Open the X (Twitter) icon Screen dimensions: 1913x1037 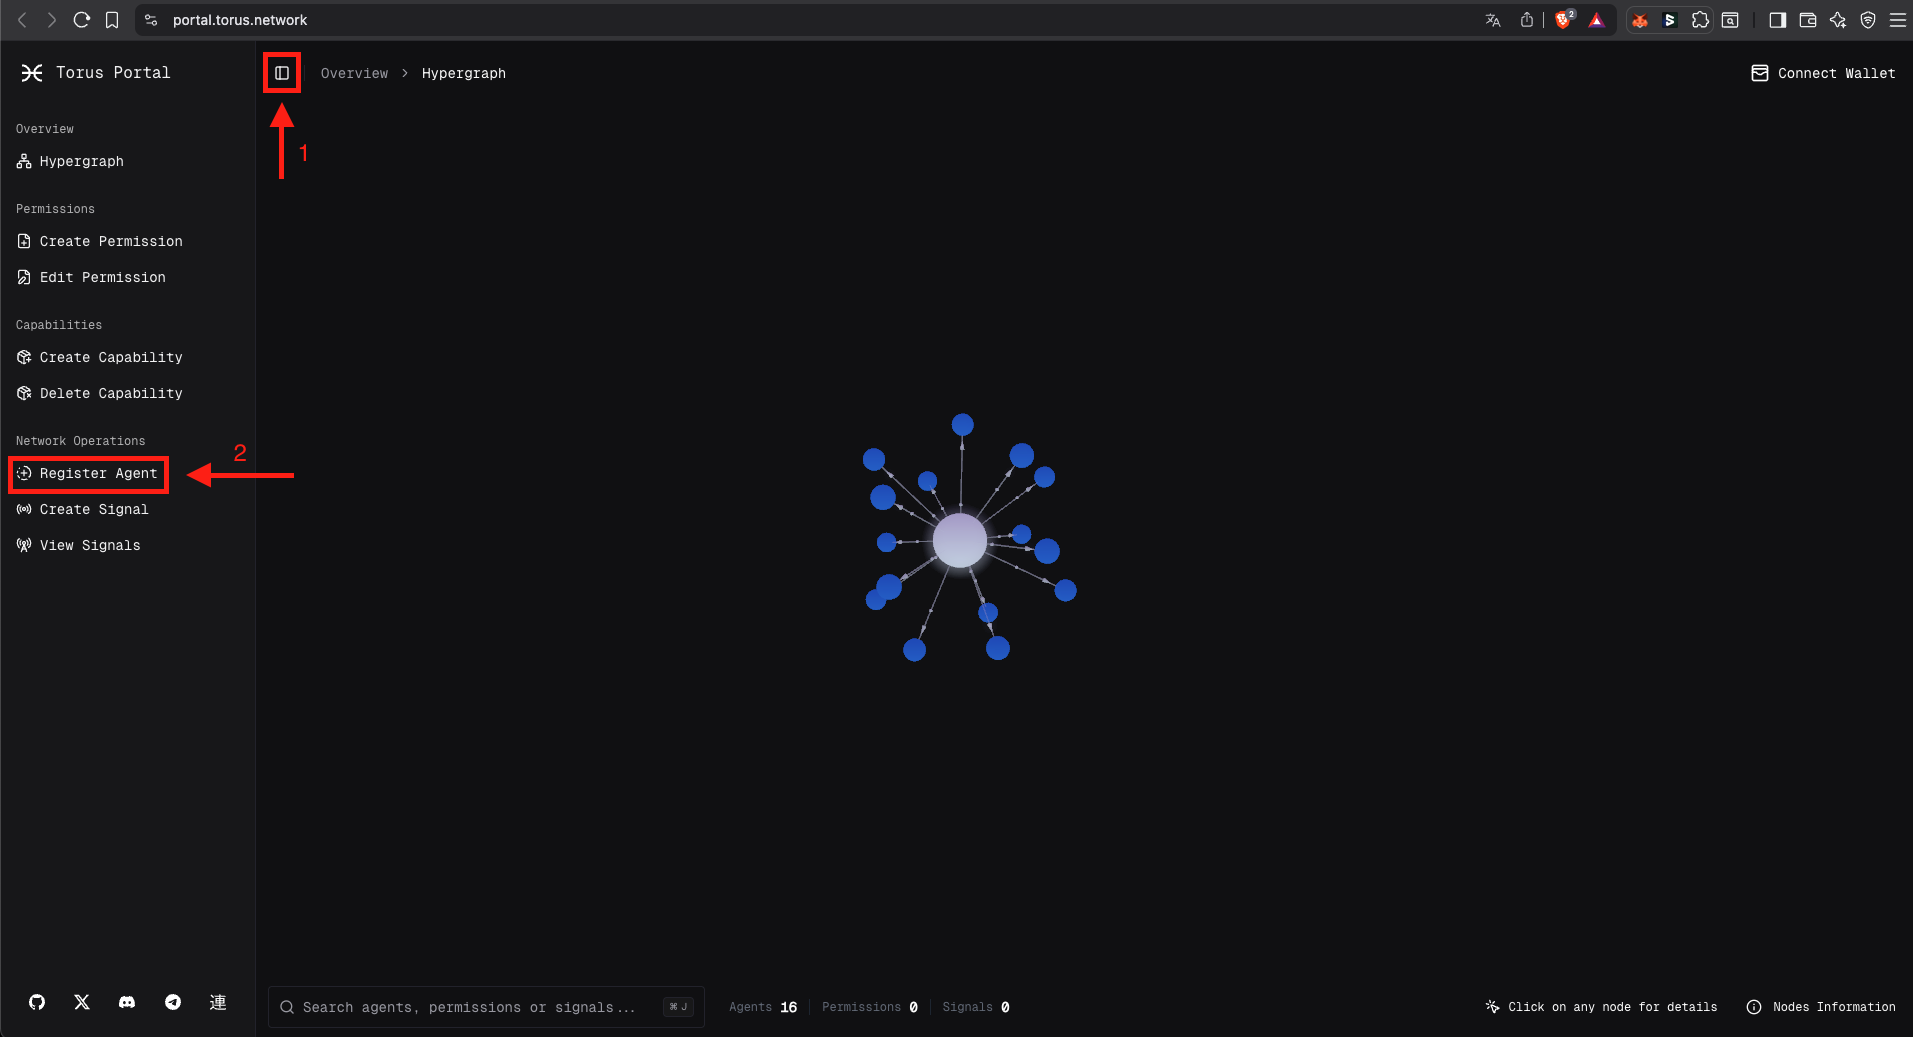tap(82, 1002)
